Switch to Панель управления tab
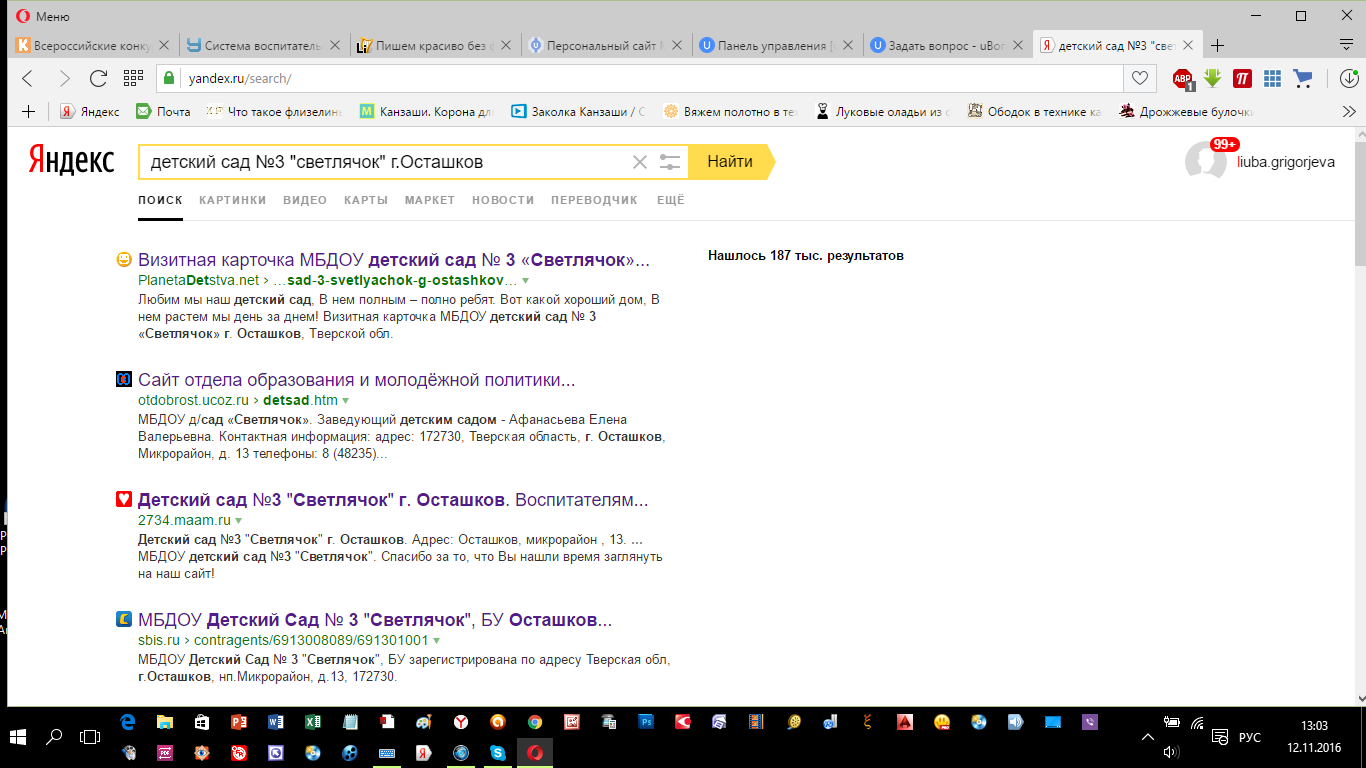The width and height of the screenshot is (1366, 768). 779,45
